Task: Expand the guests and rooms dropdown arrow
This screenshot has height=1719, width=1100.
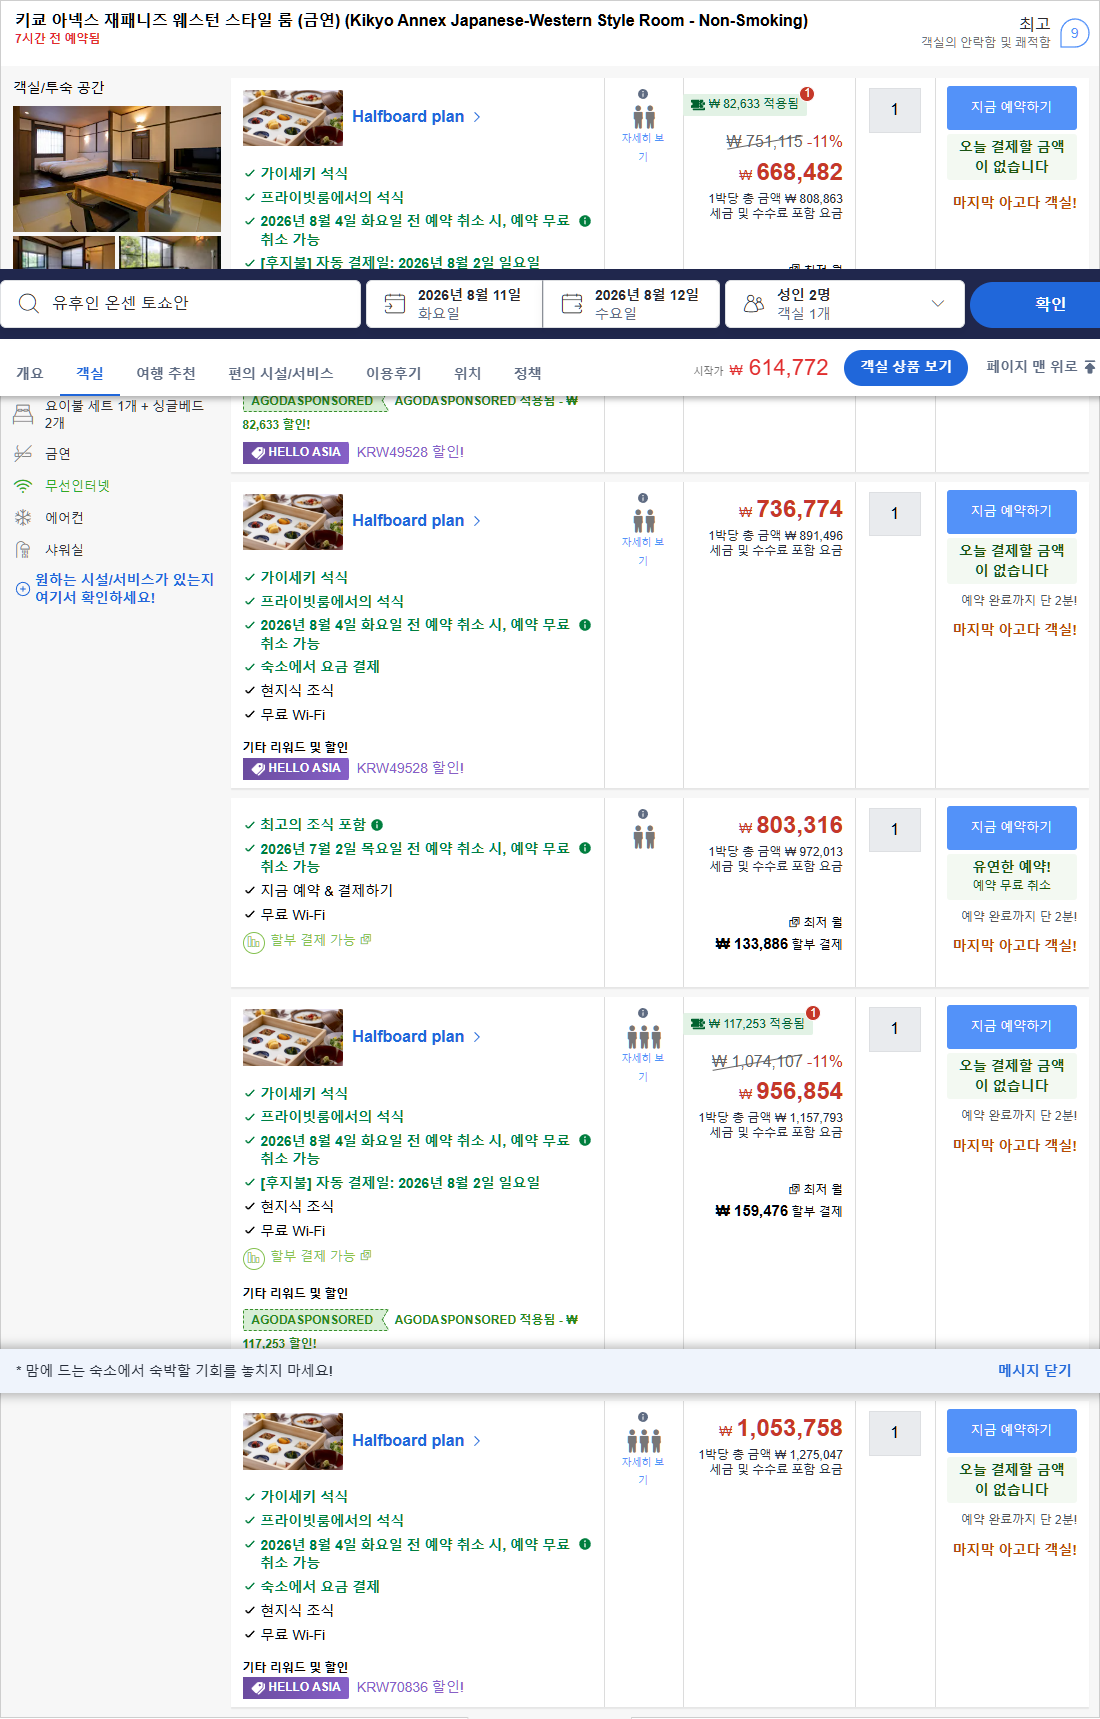Action: [x=938, y=303]
